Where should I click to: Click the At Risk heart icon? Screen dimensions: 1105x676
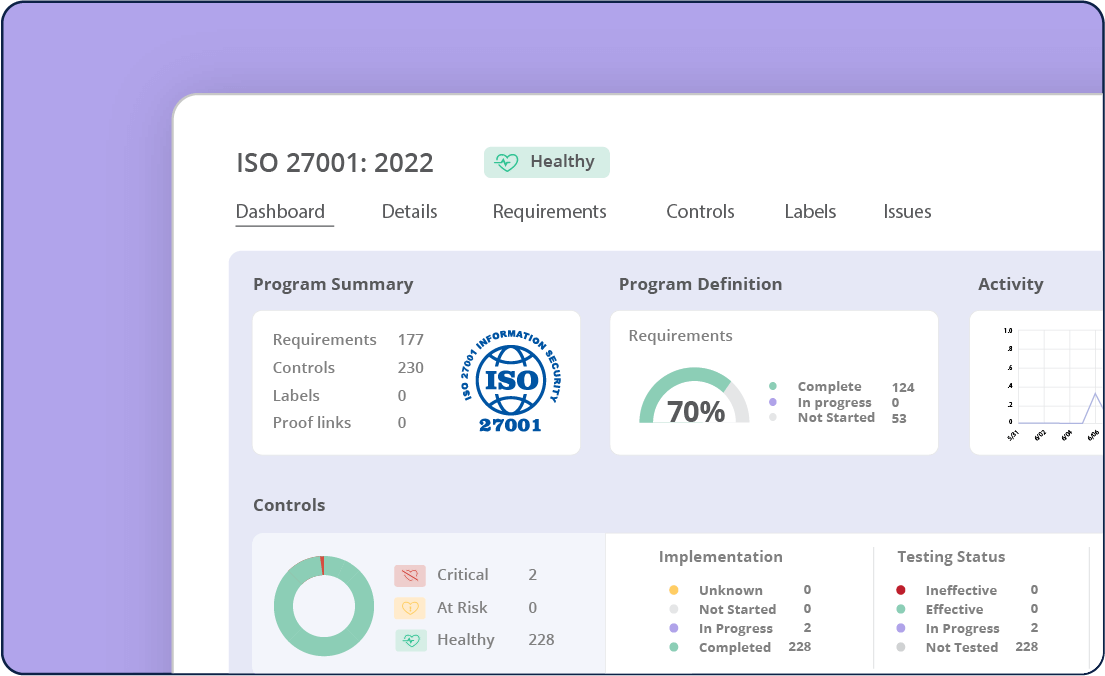coord(410,608)
